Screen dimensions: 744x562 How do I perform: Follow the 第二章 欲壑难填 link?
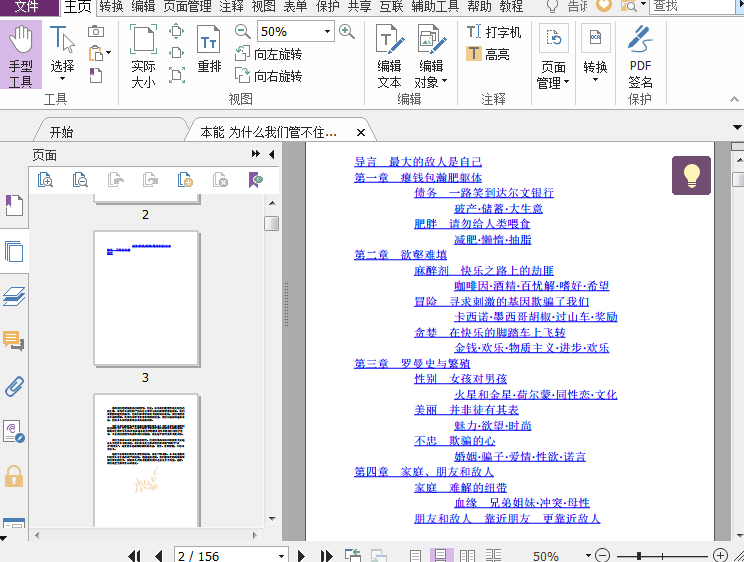(x=400, y=255)
